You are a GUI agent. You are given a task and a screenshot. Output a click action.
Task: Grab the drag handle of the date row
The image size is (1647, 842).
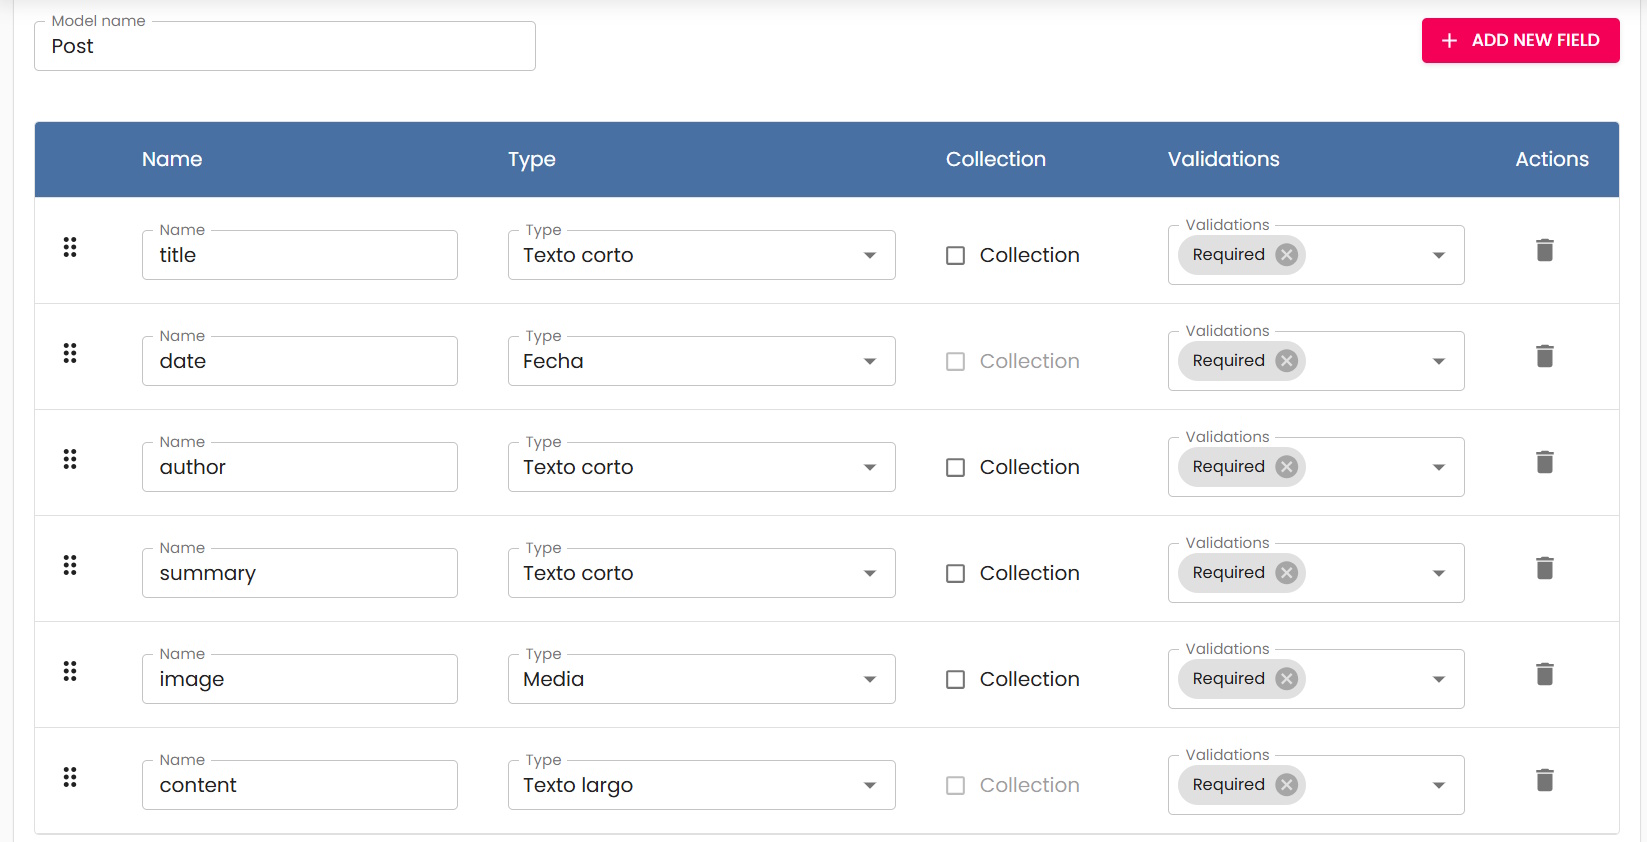70,354
